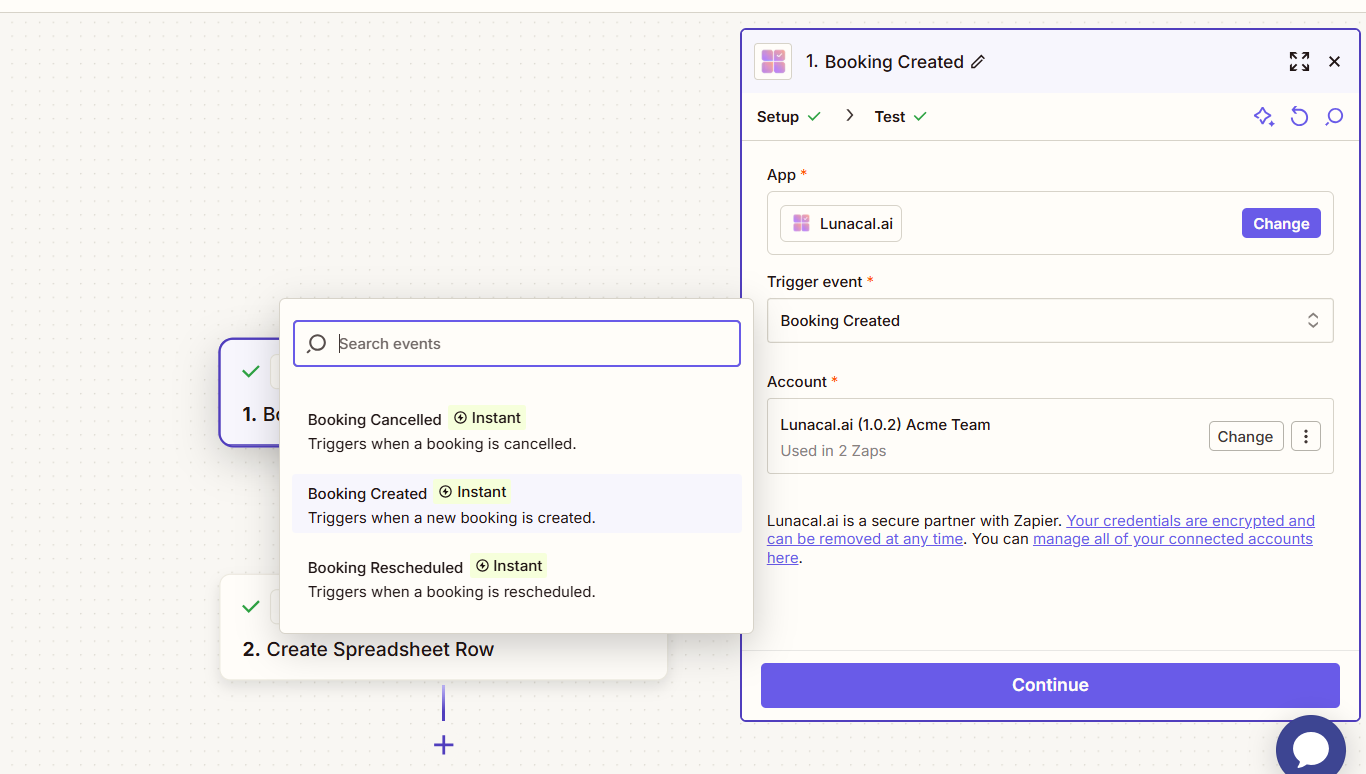Click the Lunacal.ai app icon in panel header
Image resolution: width=1366 pixels, height=774 pixels.
[x=773, y=62]
